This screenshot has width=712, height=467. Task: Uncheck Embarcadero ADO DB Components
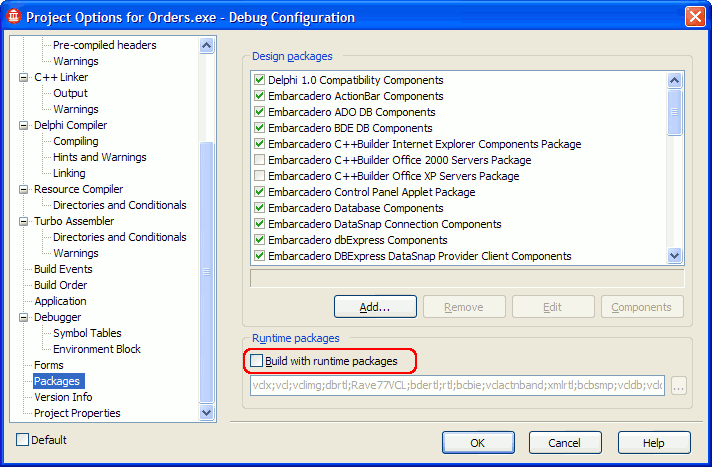260,112
